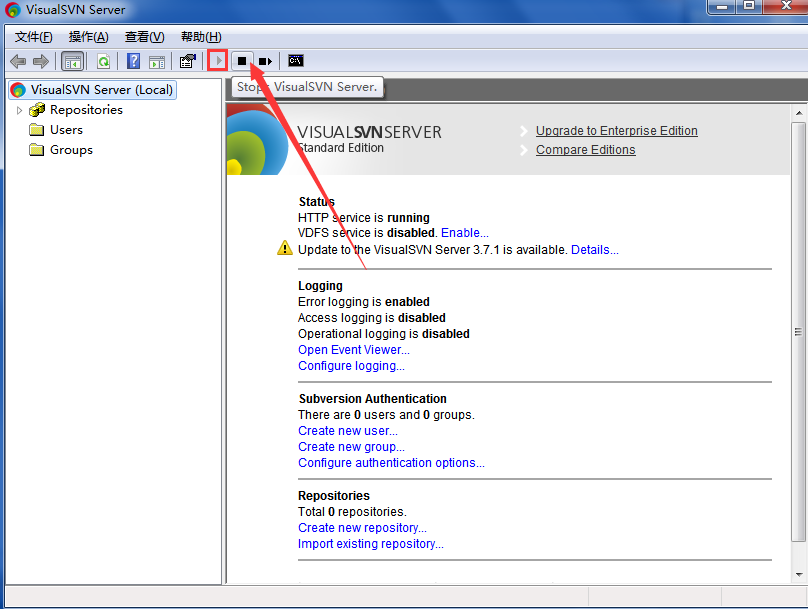Click the Forward arrow in the toolbar
The image size is (808, 609).
41,61
